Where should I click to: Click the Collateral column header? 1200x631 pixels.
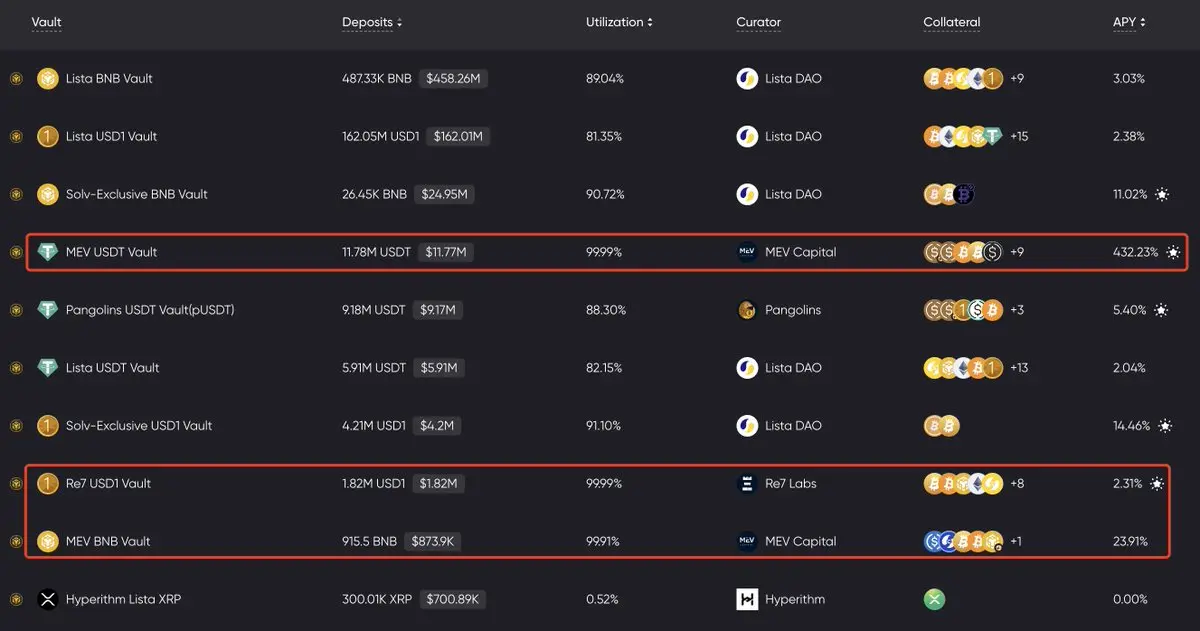pos(951,22)
